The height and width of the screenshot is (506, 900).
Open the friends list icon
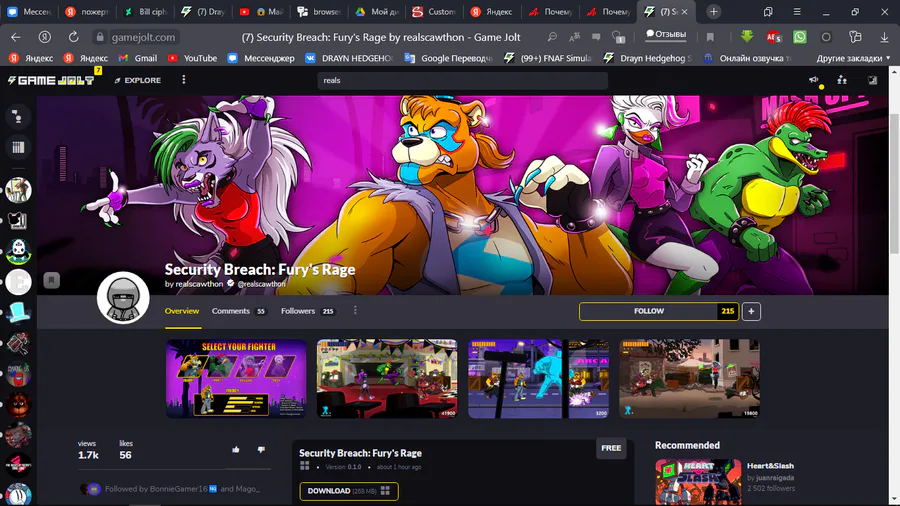(842, 80)
